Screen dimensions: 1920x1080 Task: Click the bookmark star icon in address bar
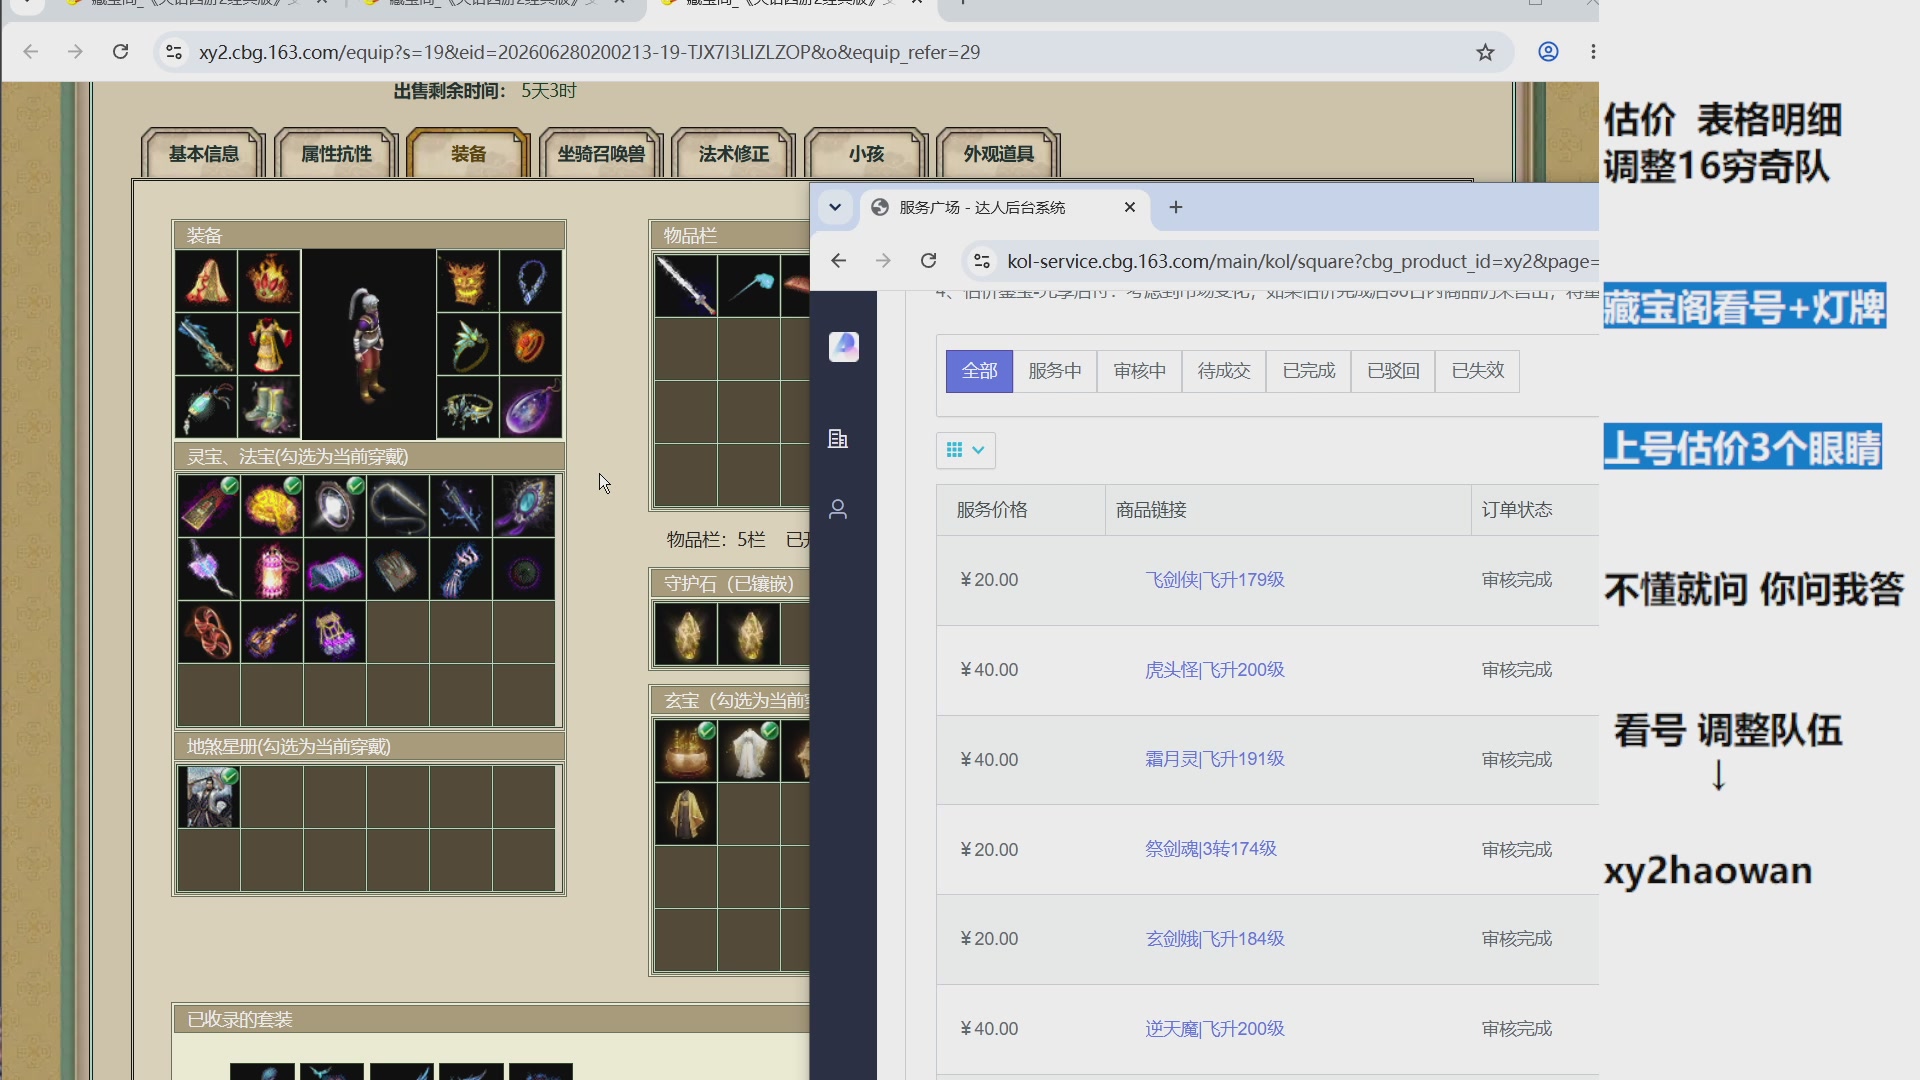(x=1485, y=52)
